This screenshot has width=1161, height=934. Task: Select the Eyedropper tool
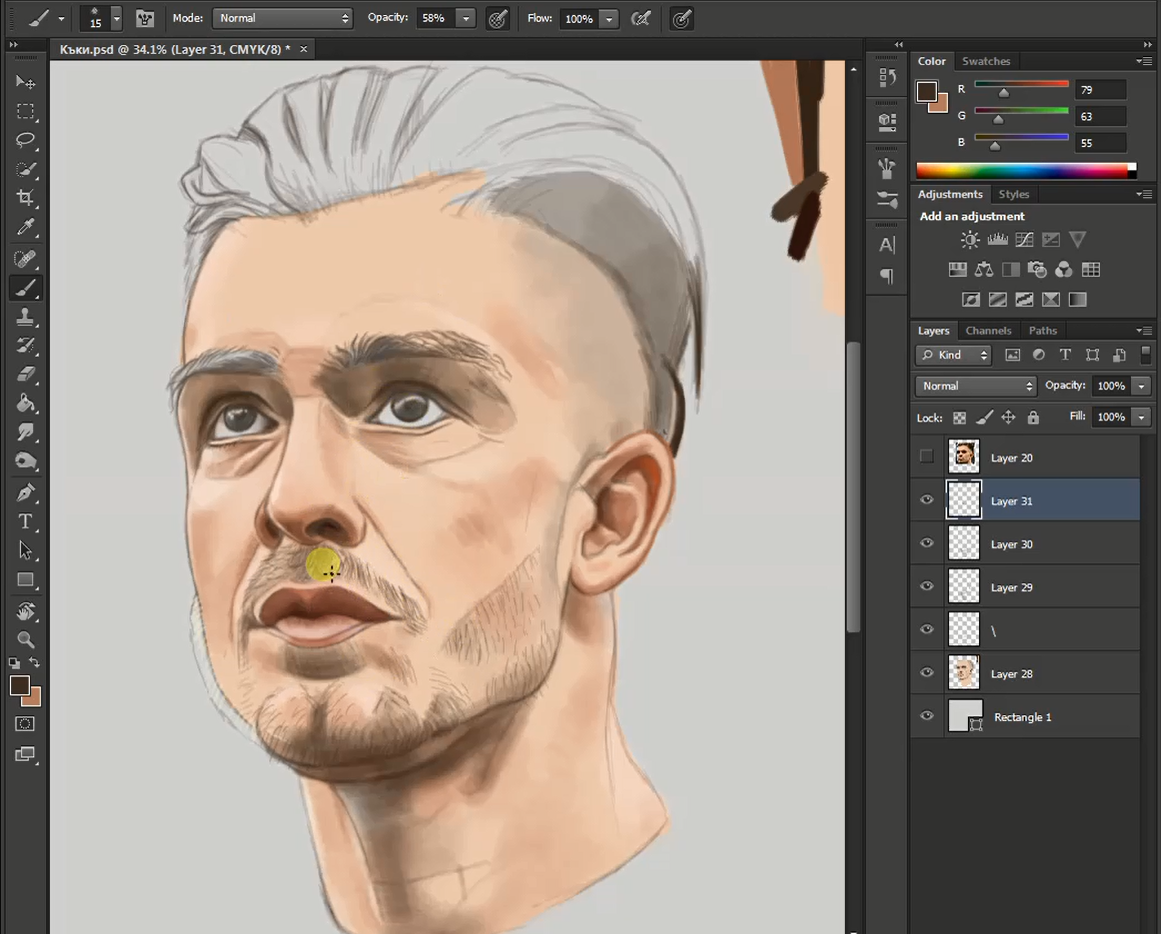point(25,227)
